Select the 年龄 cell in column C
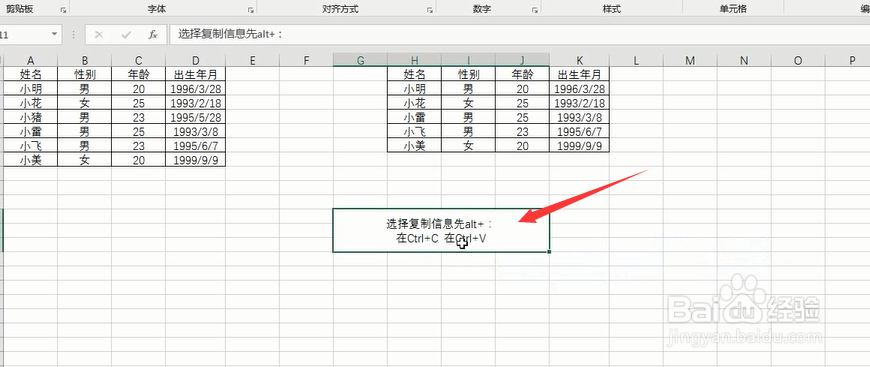Screen dimensions: 870x367 click(x=139, y=74)
